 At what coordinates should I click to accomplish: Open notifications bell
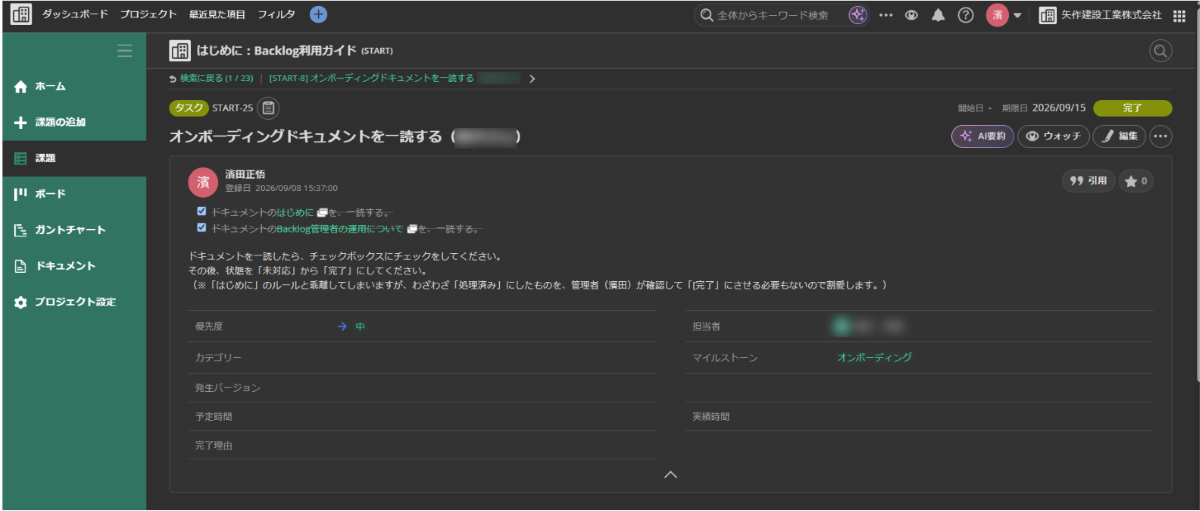coord(938,15)
